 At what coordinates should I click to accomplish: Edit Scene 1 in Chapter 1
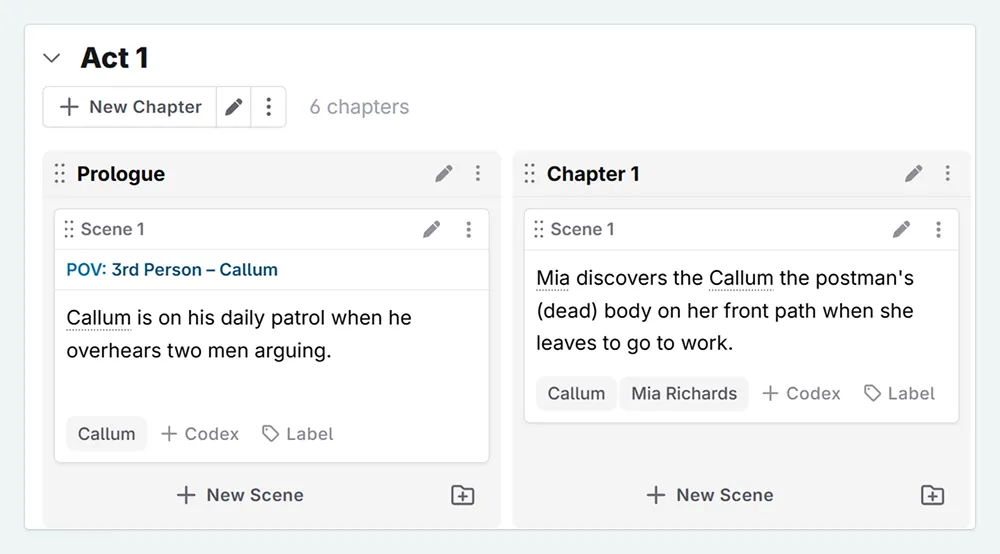pos(902,230)
